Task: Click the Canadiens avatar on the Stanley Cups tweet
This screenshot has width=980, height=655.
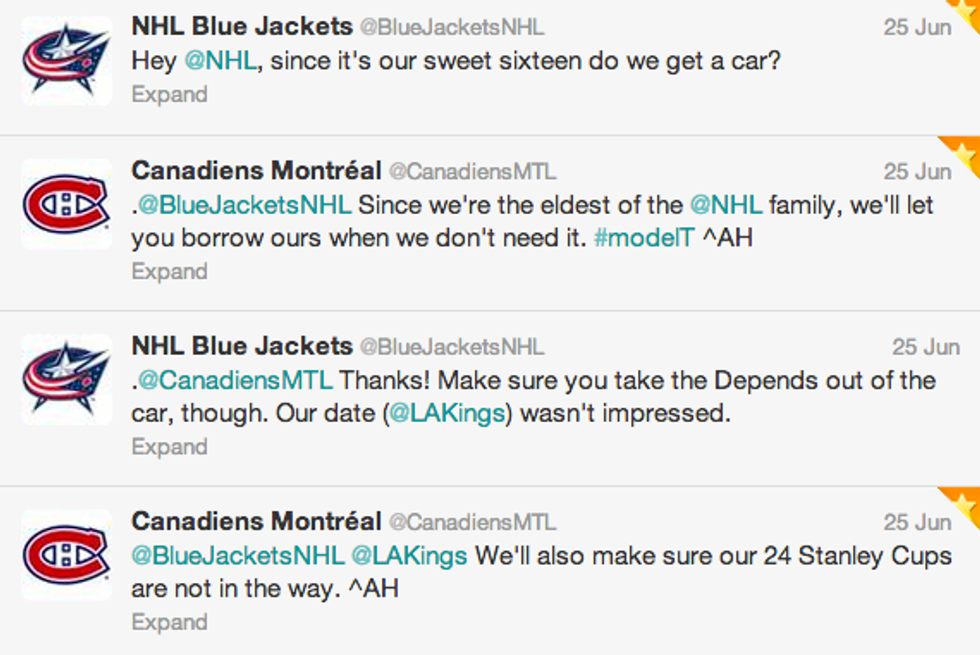Action: (x=66, y=554)
